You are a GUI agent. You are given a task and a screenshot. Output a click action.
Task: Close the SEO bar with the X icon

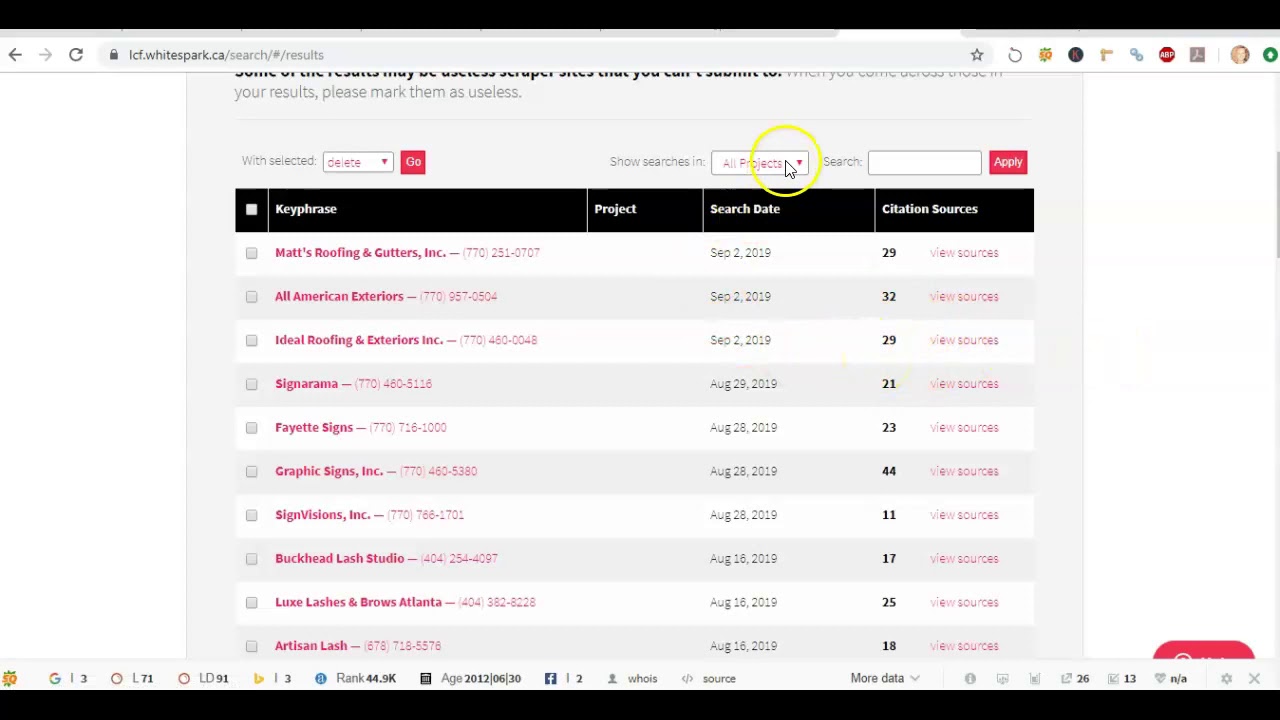1254,678
